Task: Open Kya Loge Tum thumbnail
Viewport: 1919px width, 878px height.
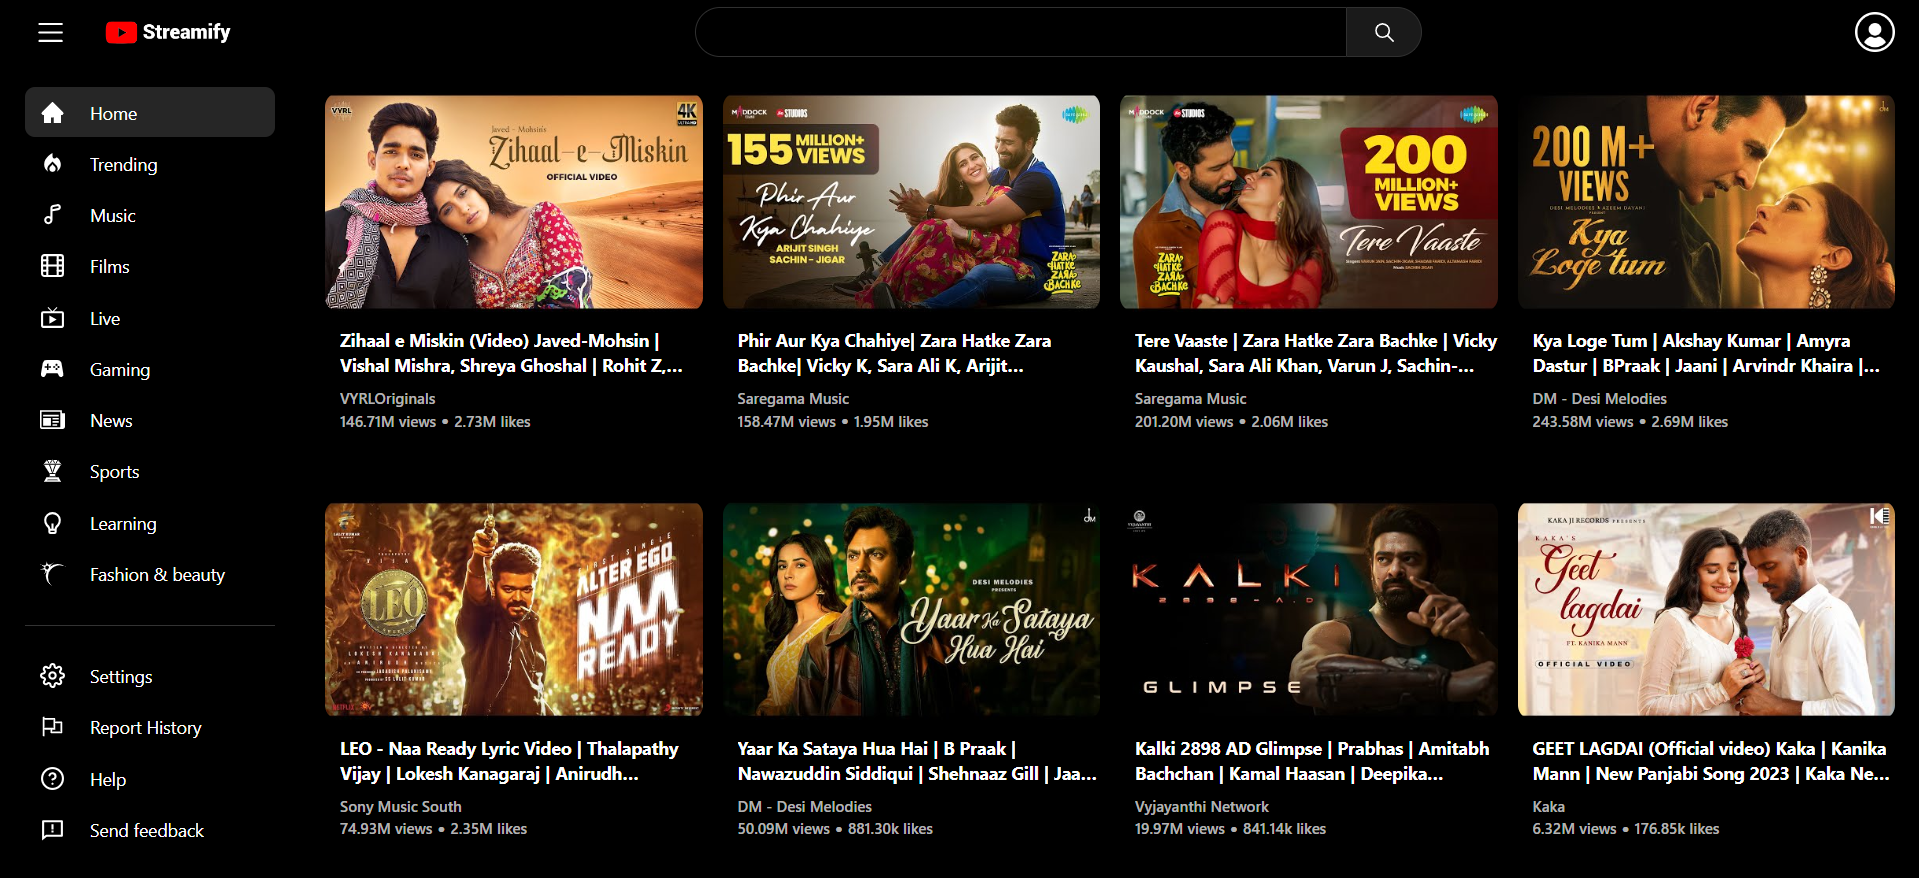Action: 1706,202
